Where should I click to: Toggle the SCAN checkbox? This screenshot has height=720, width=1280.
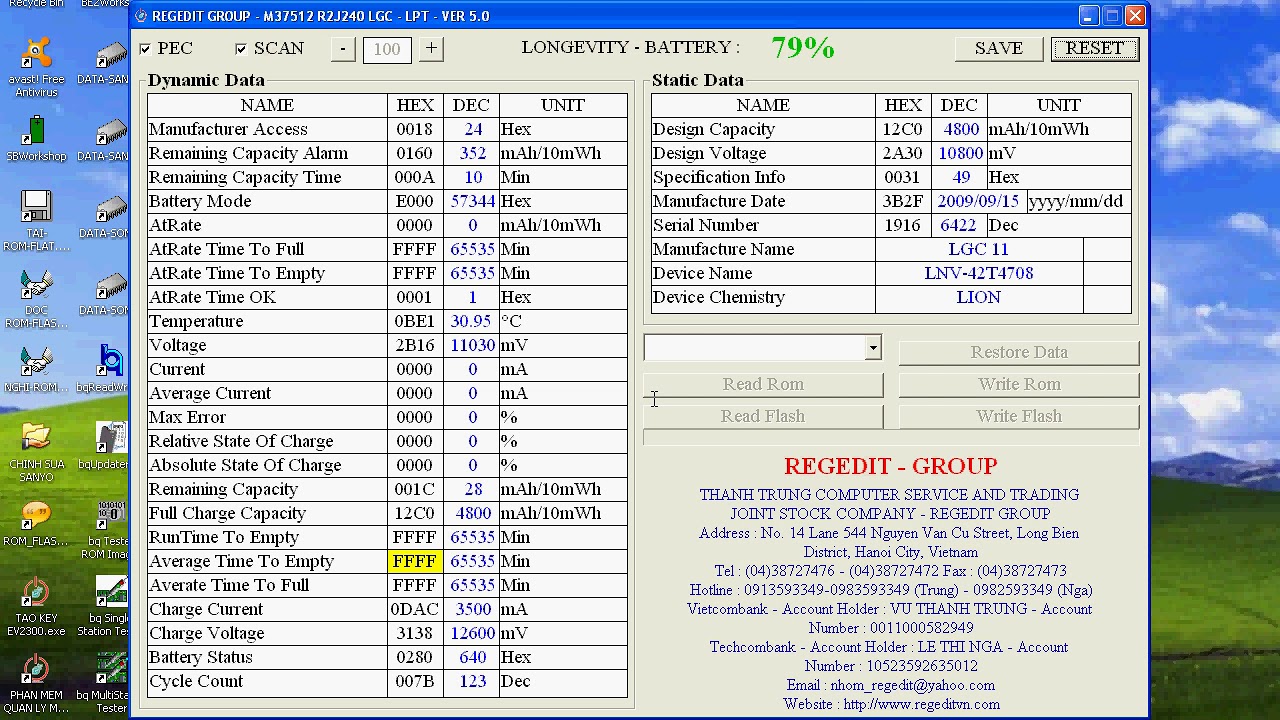[241, 48]
